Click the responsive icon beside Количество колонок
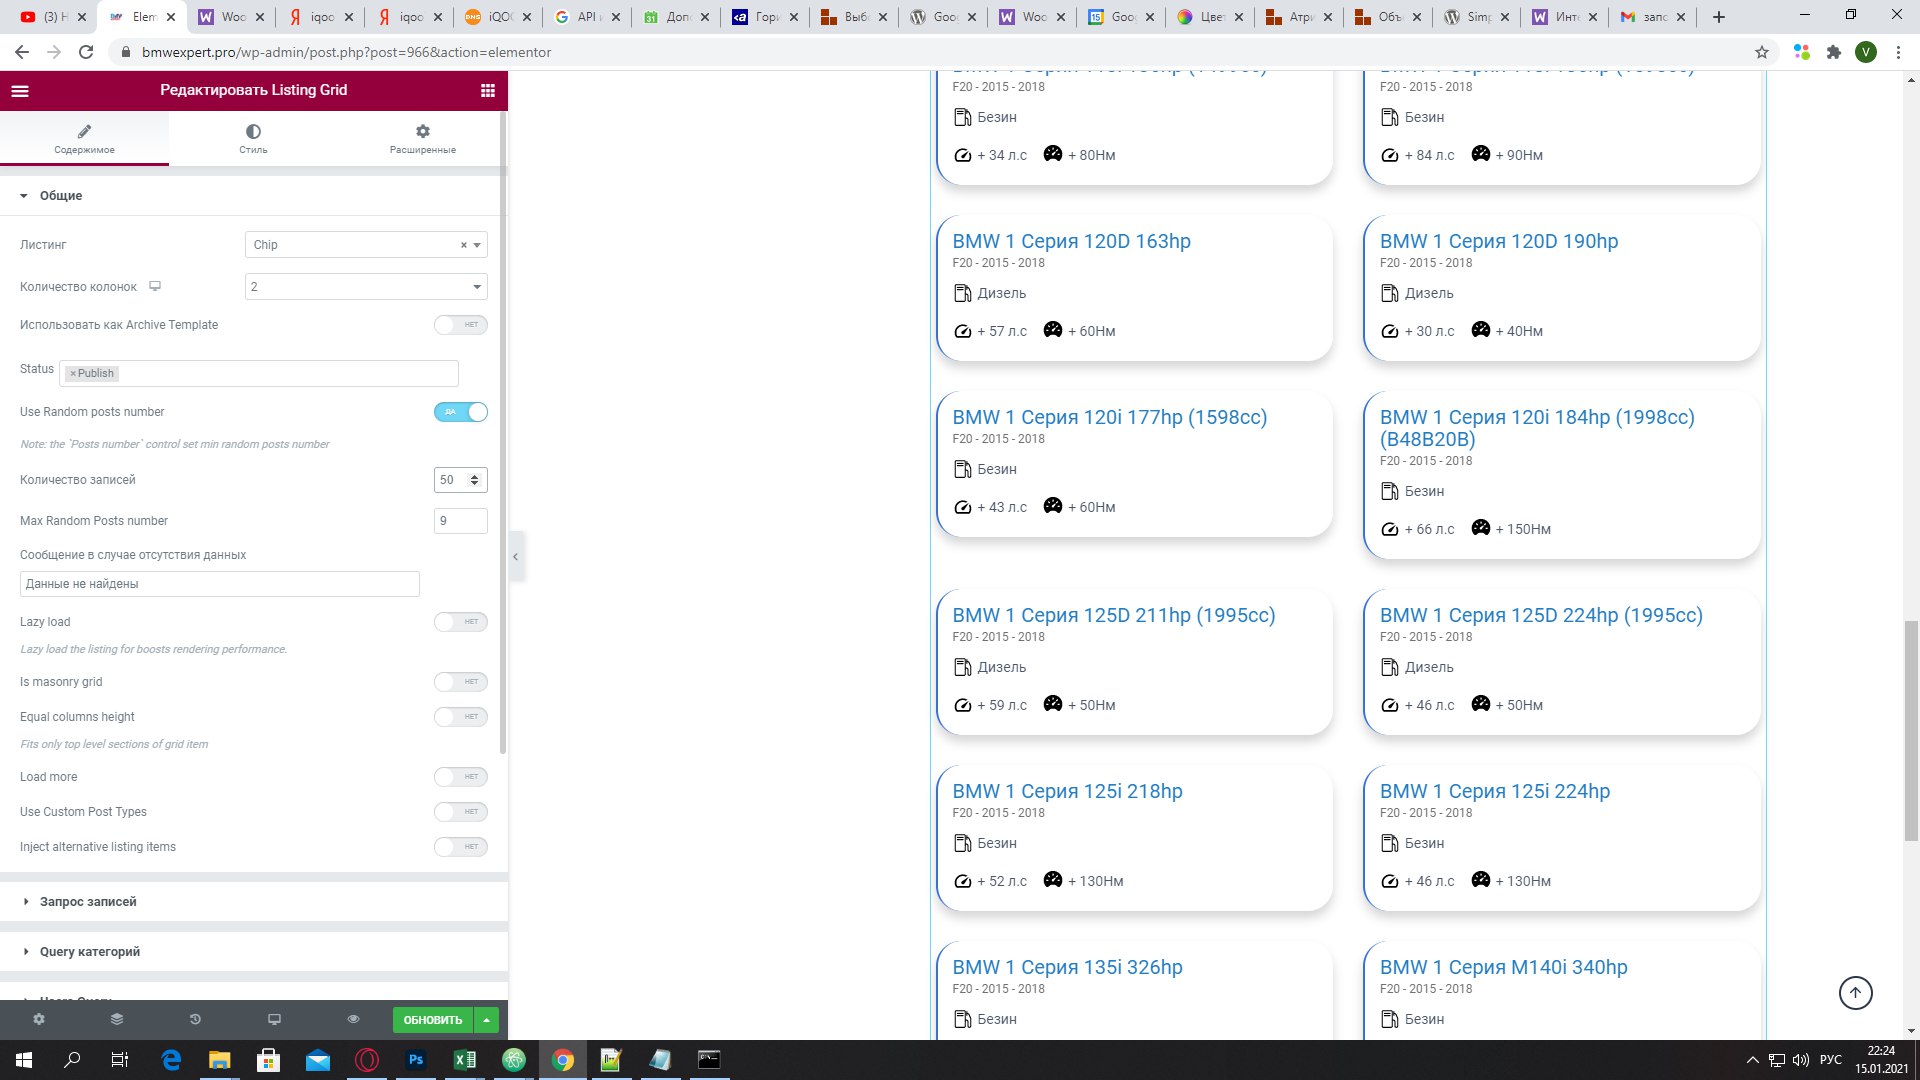 155,286
